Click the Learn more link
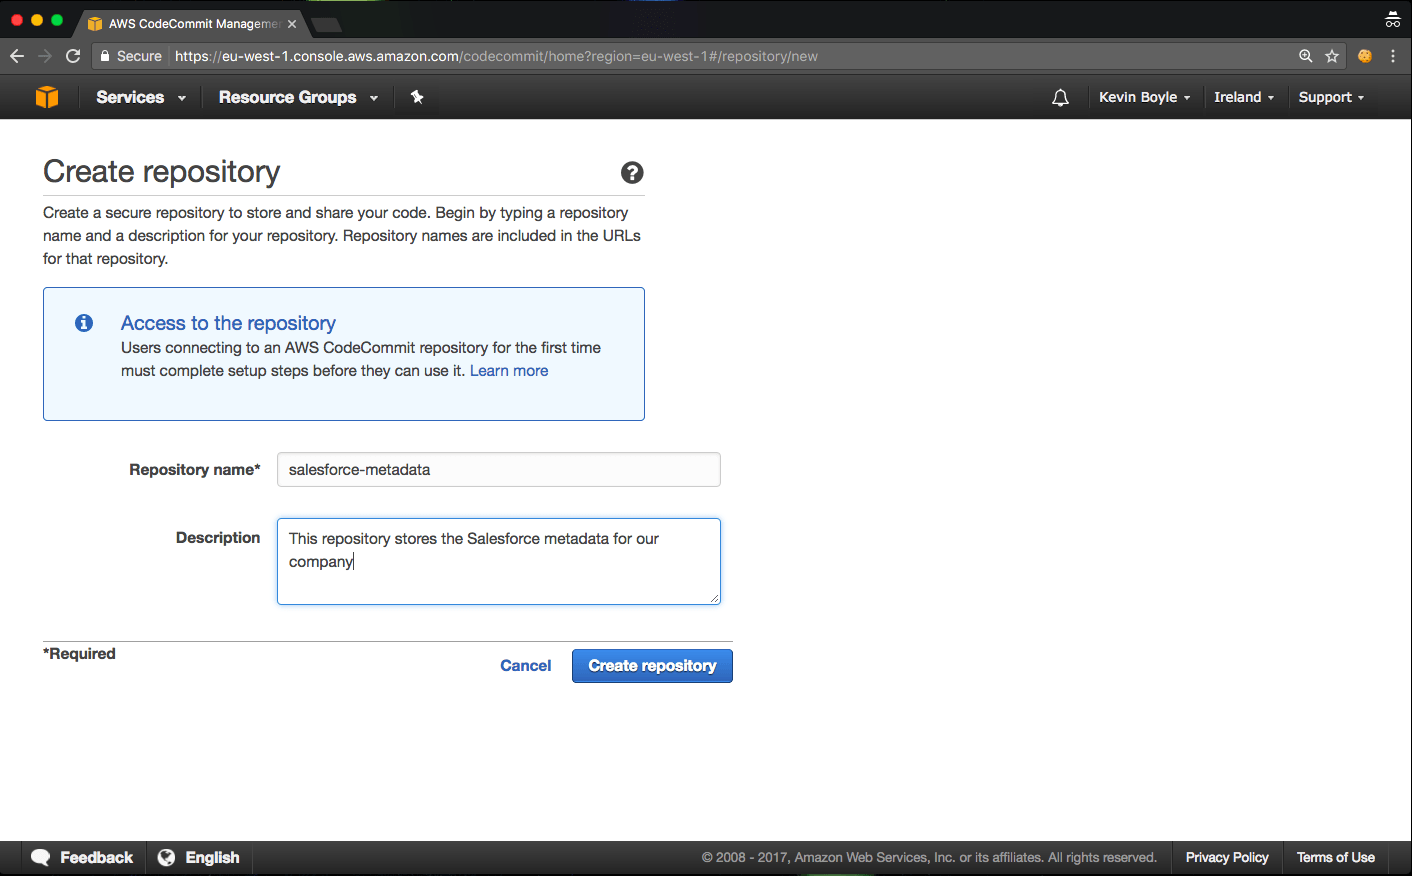1412x876 pixels. click(x=509, y=371)
